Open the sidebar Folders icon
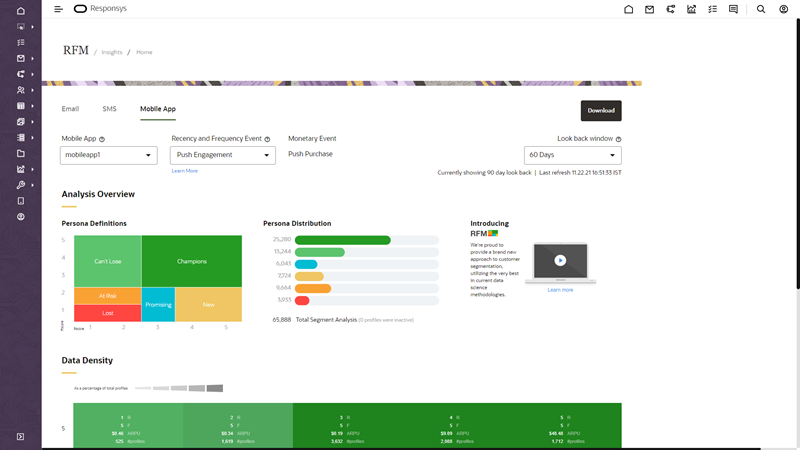 20,153
